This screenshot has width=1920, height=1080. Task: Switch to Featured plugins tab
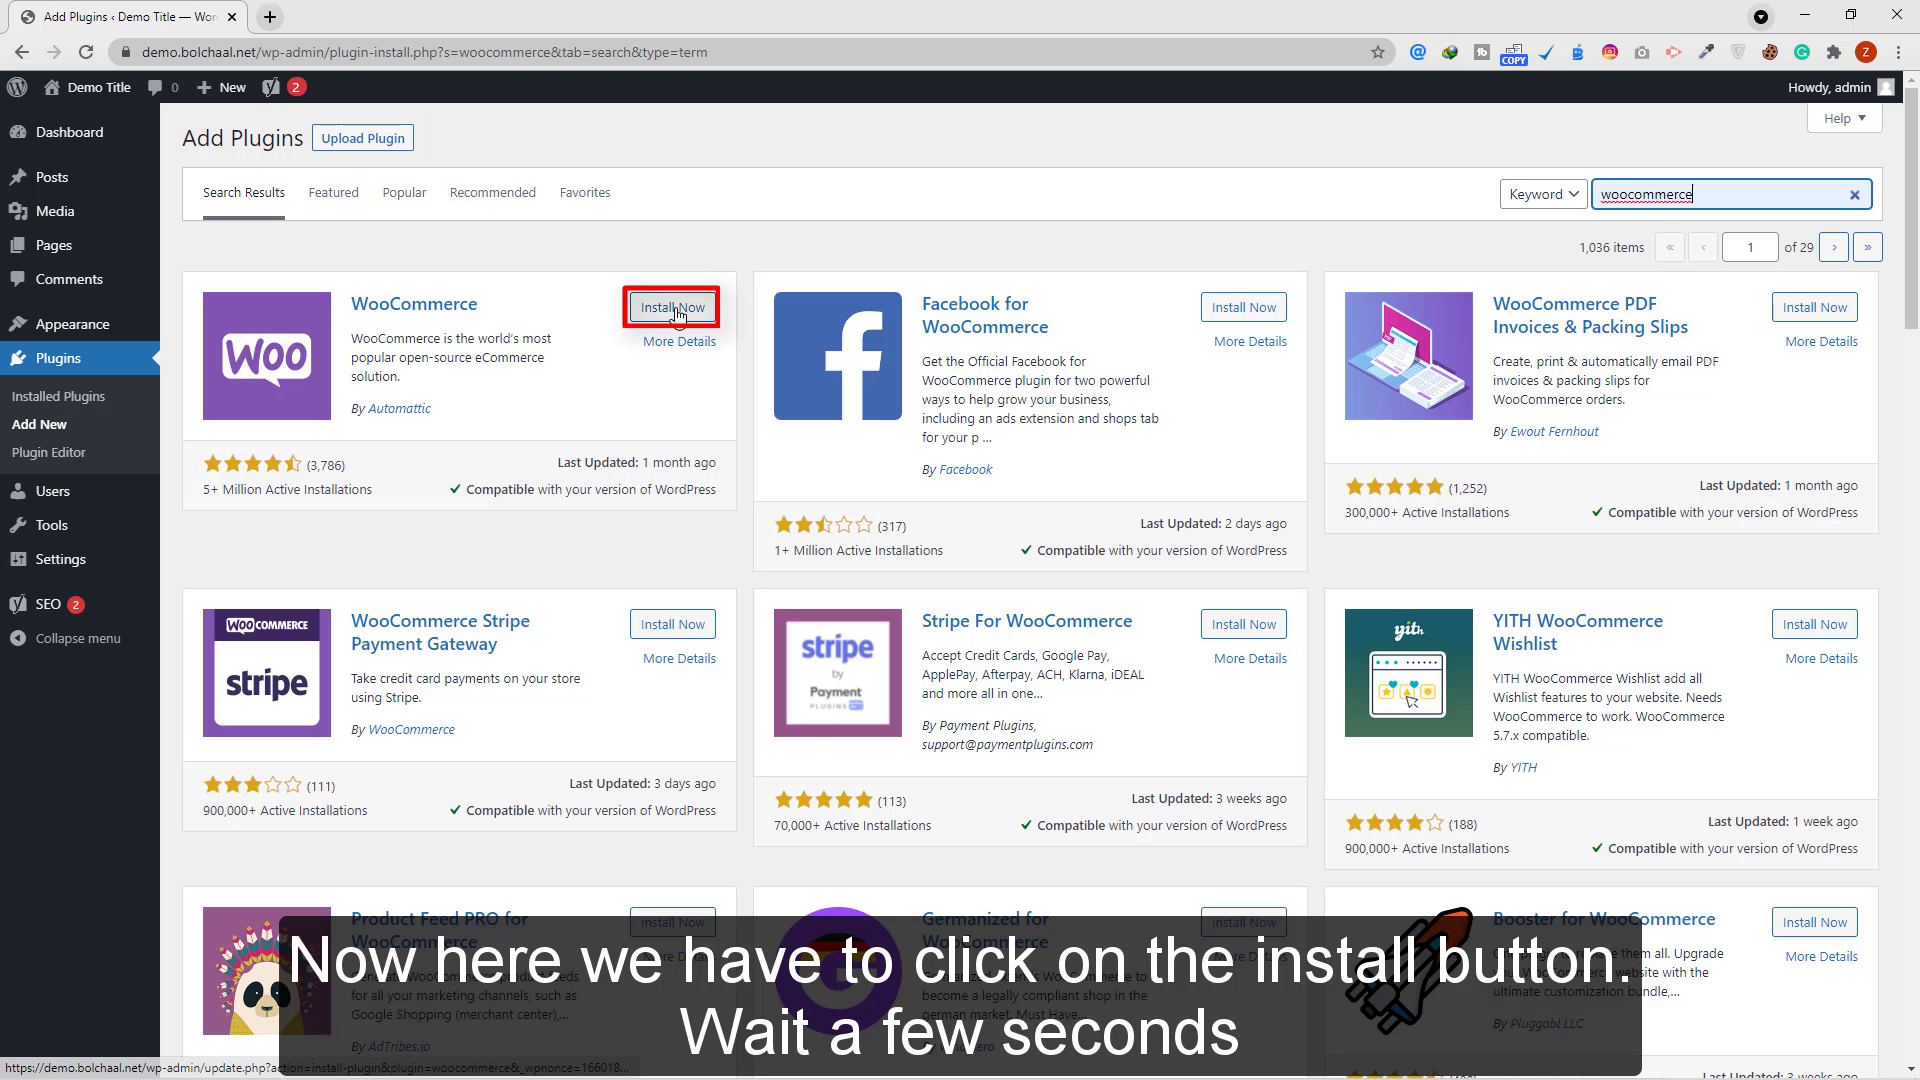[x=333, y=192]
